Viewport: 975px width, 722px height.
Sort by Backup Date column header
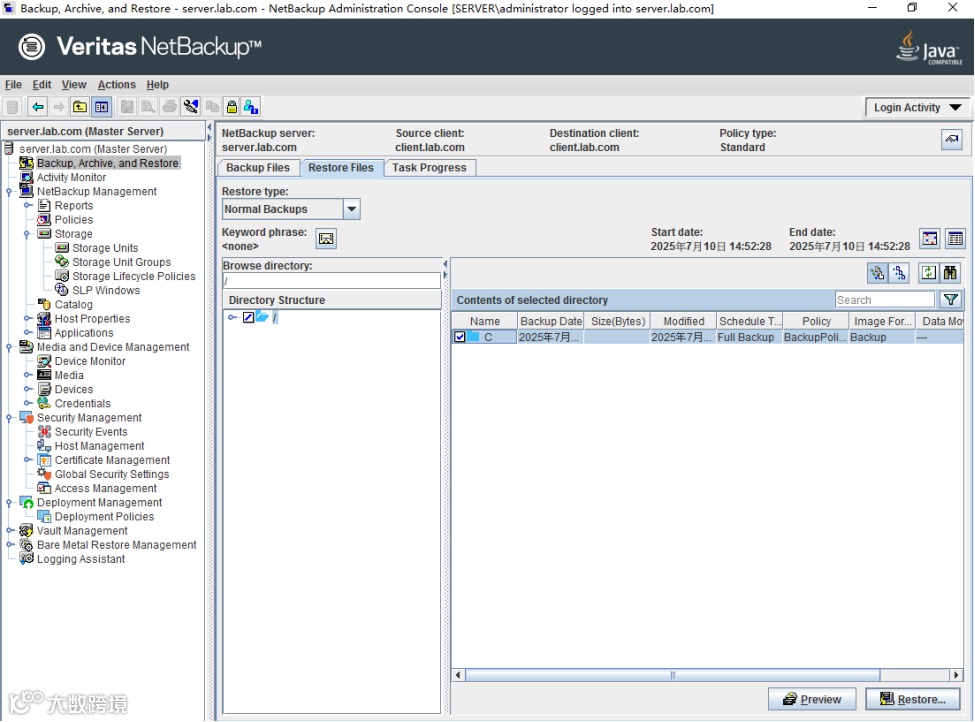tap(551, 321)
